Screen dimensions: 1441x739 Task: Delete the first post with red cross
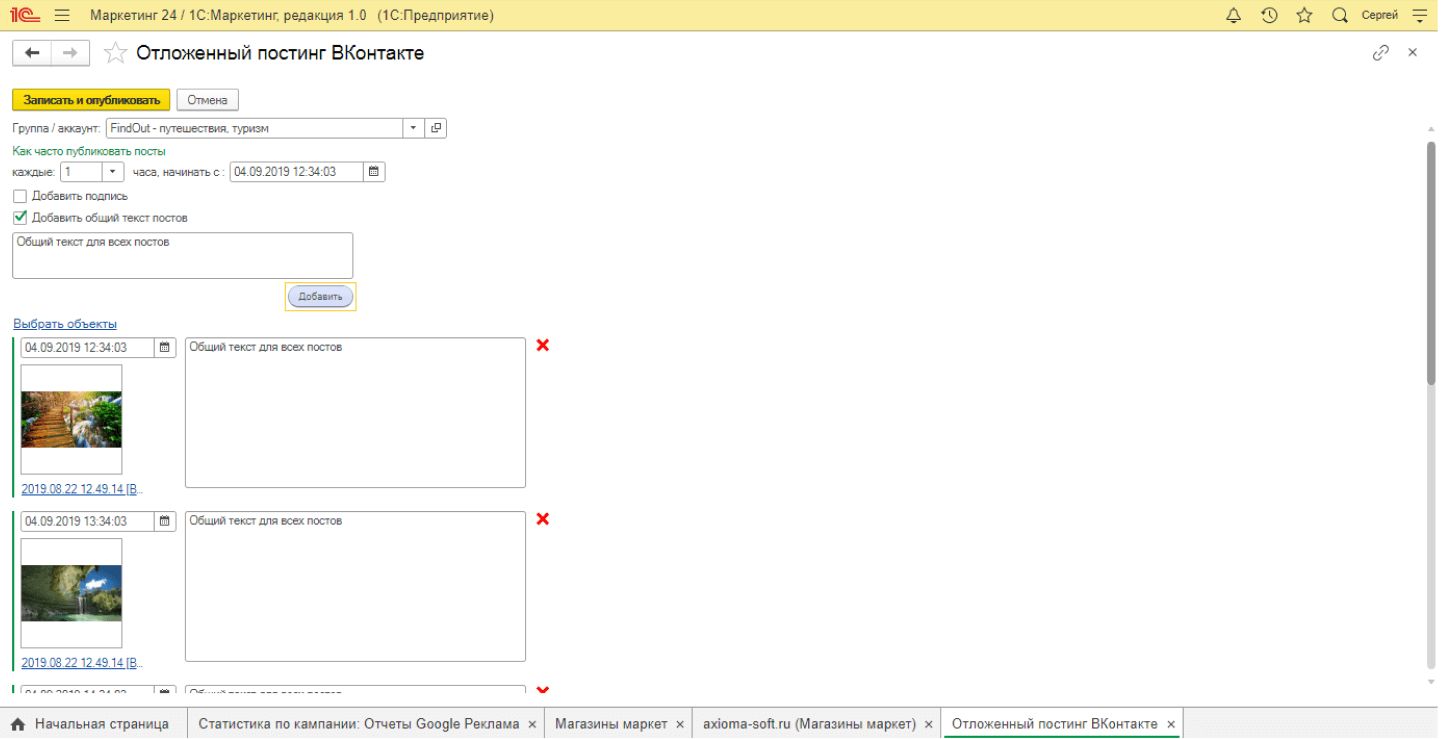pyautogui.click(x=543, y=345)
